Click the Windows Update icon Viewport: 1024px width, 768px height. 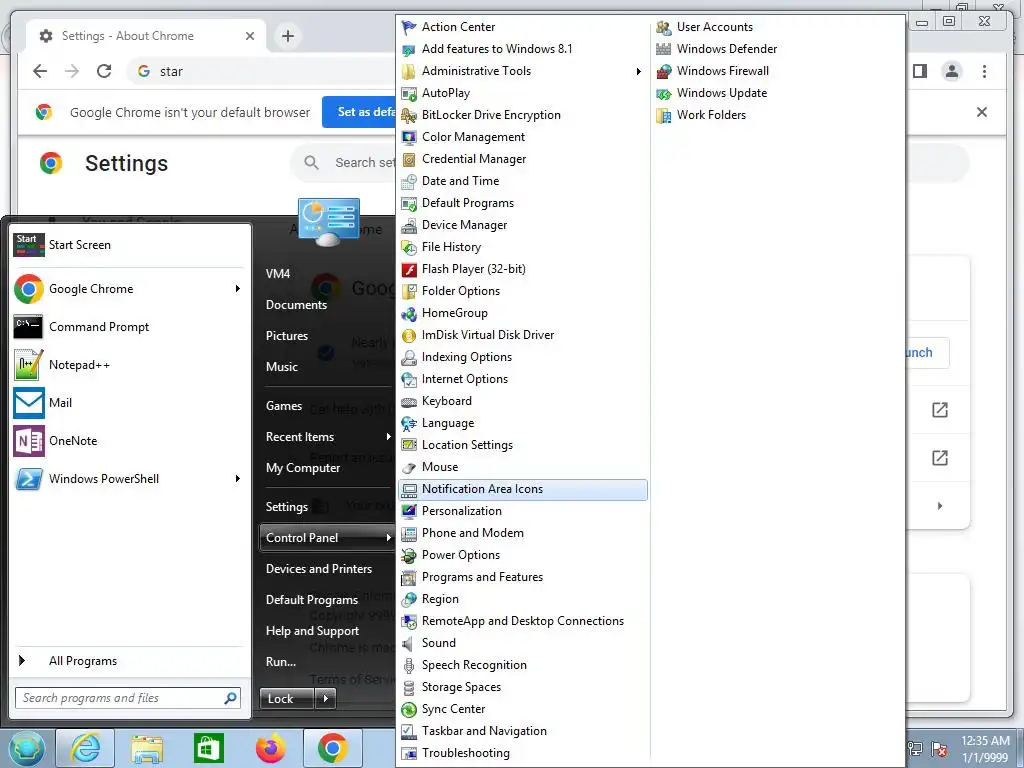click(x=664, y=93)
